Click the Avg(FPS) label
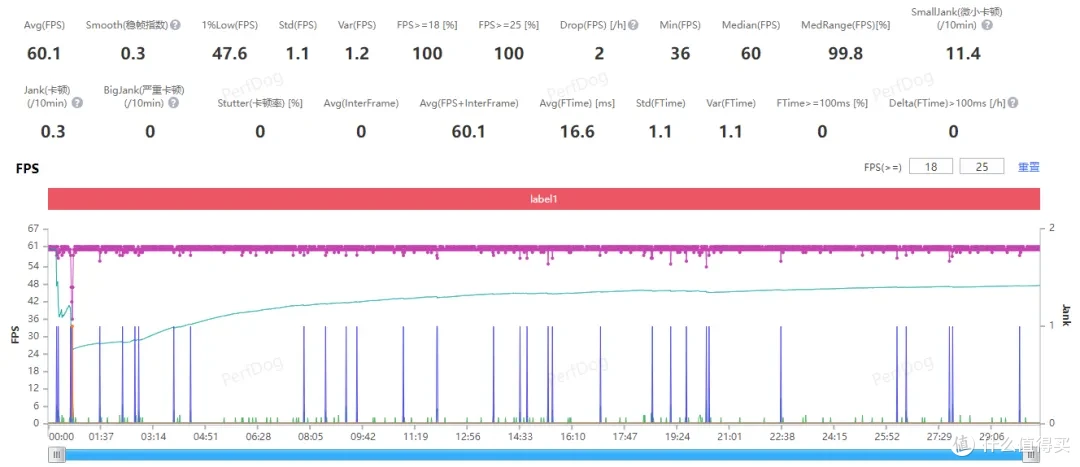Image resolution: width=1080 pixels, height=467 pixels. coord(45,25)
